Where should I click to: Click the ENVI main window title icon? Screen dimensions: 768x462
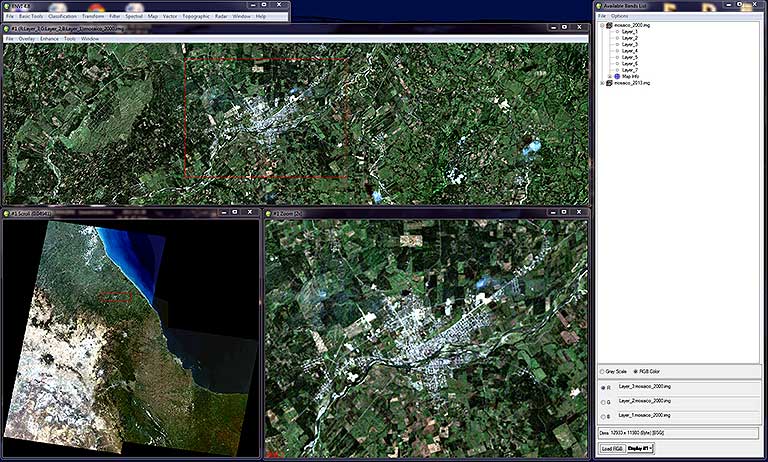point(8,6)
